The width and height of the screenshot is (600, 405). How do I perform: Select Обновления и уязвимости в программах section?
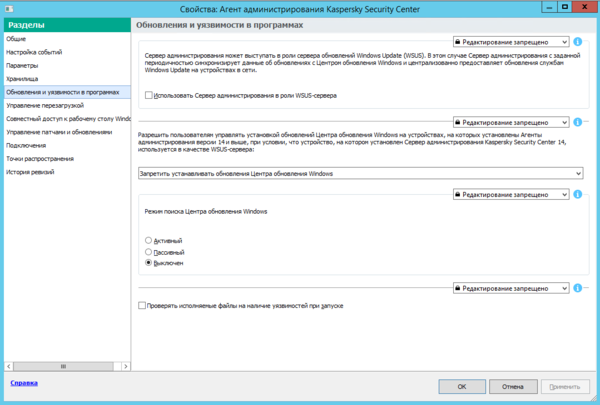(67, 92)
